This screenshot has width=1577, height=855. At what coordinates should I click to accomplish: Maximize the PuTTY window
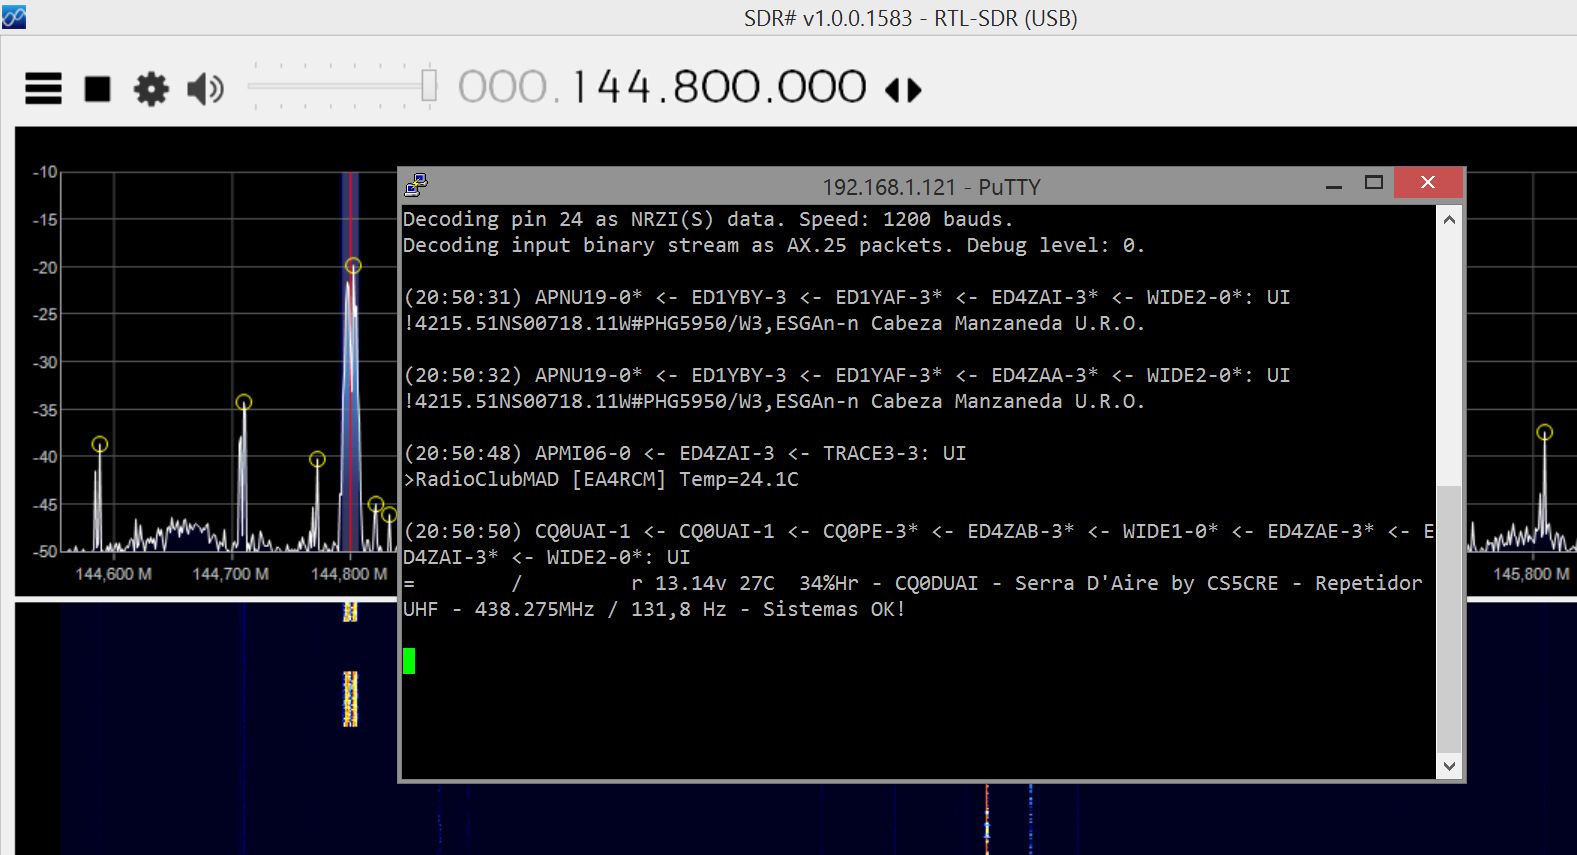(x=1374, y=183)
